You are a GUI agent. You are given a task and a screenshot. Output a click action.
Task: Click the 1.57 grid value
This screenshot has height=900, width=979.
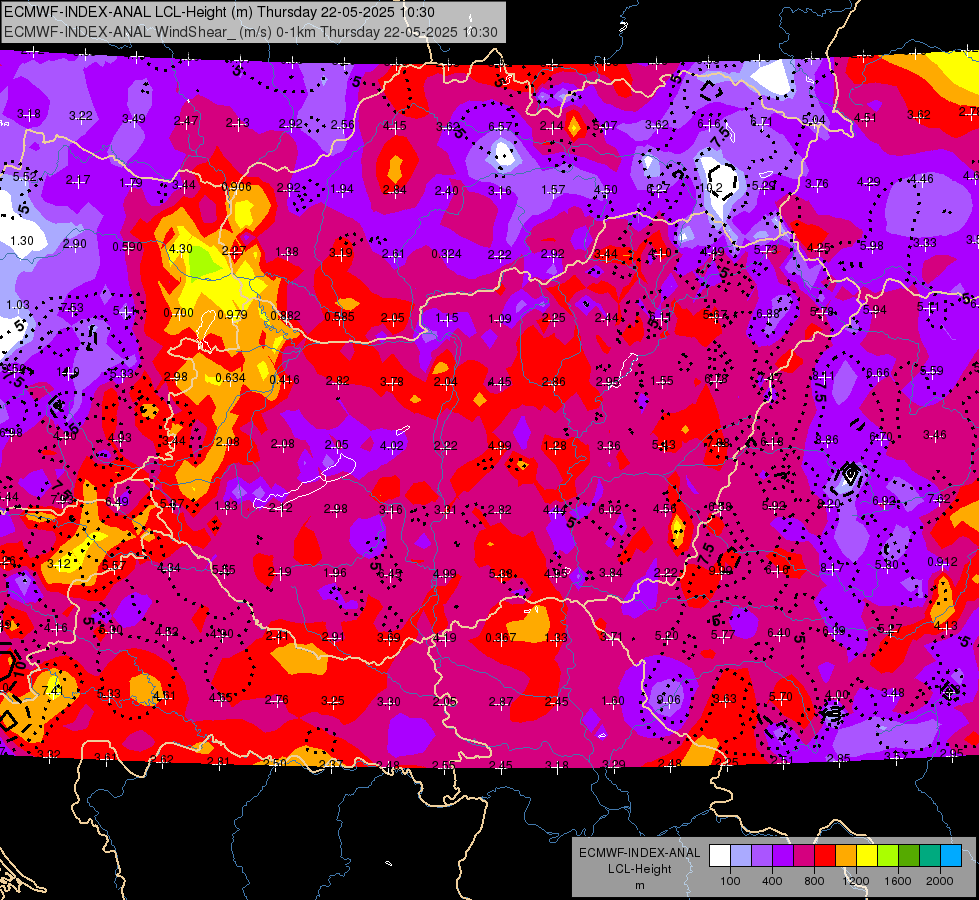(x=553, y=189)
